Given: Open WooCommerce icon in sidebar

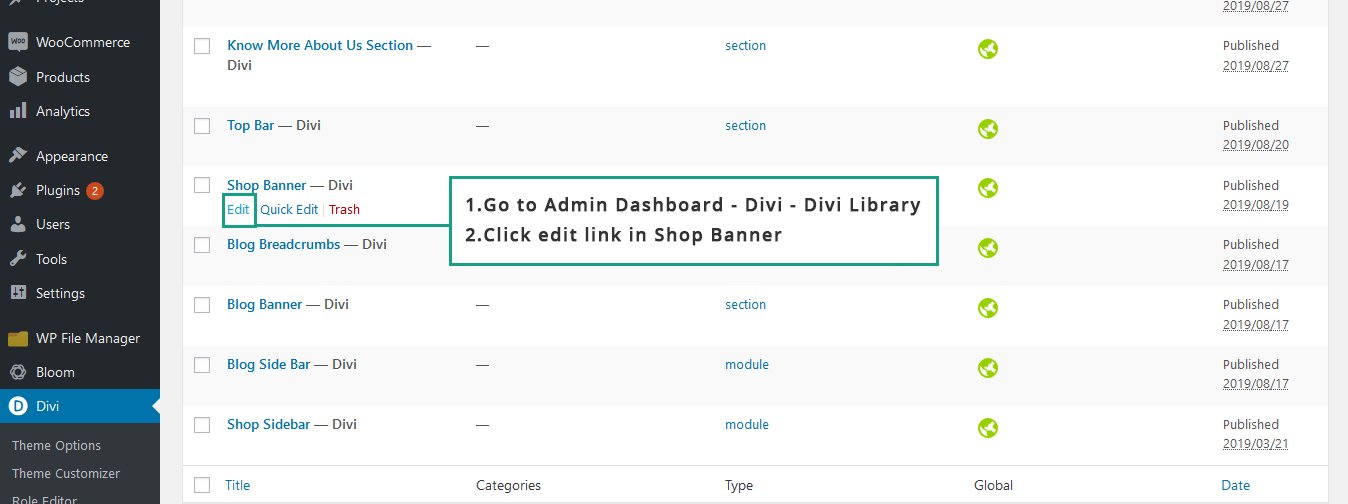Looking at the screenshot, I should coord(17,43).
